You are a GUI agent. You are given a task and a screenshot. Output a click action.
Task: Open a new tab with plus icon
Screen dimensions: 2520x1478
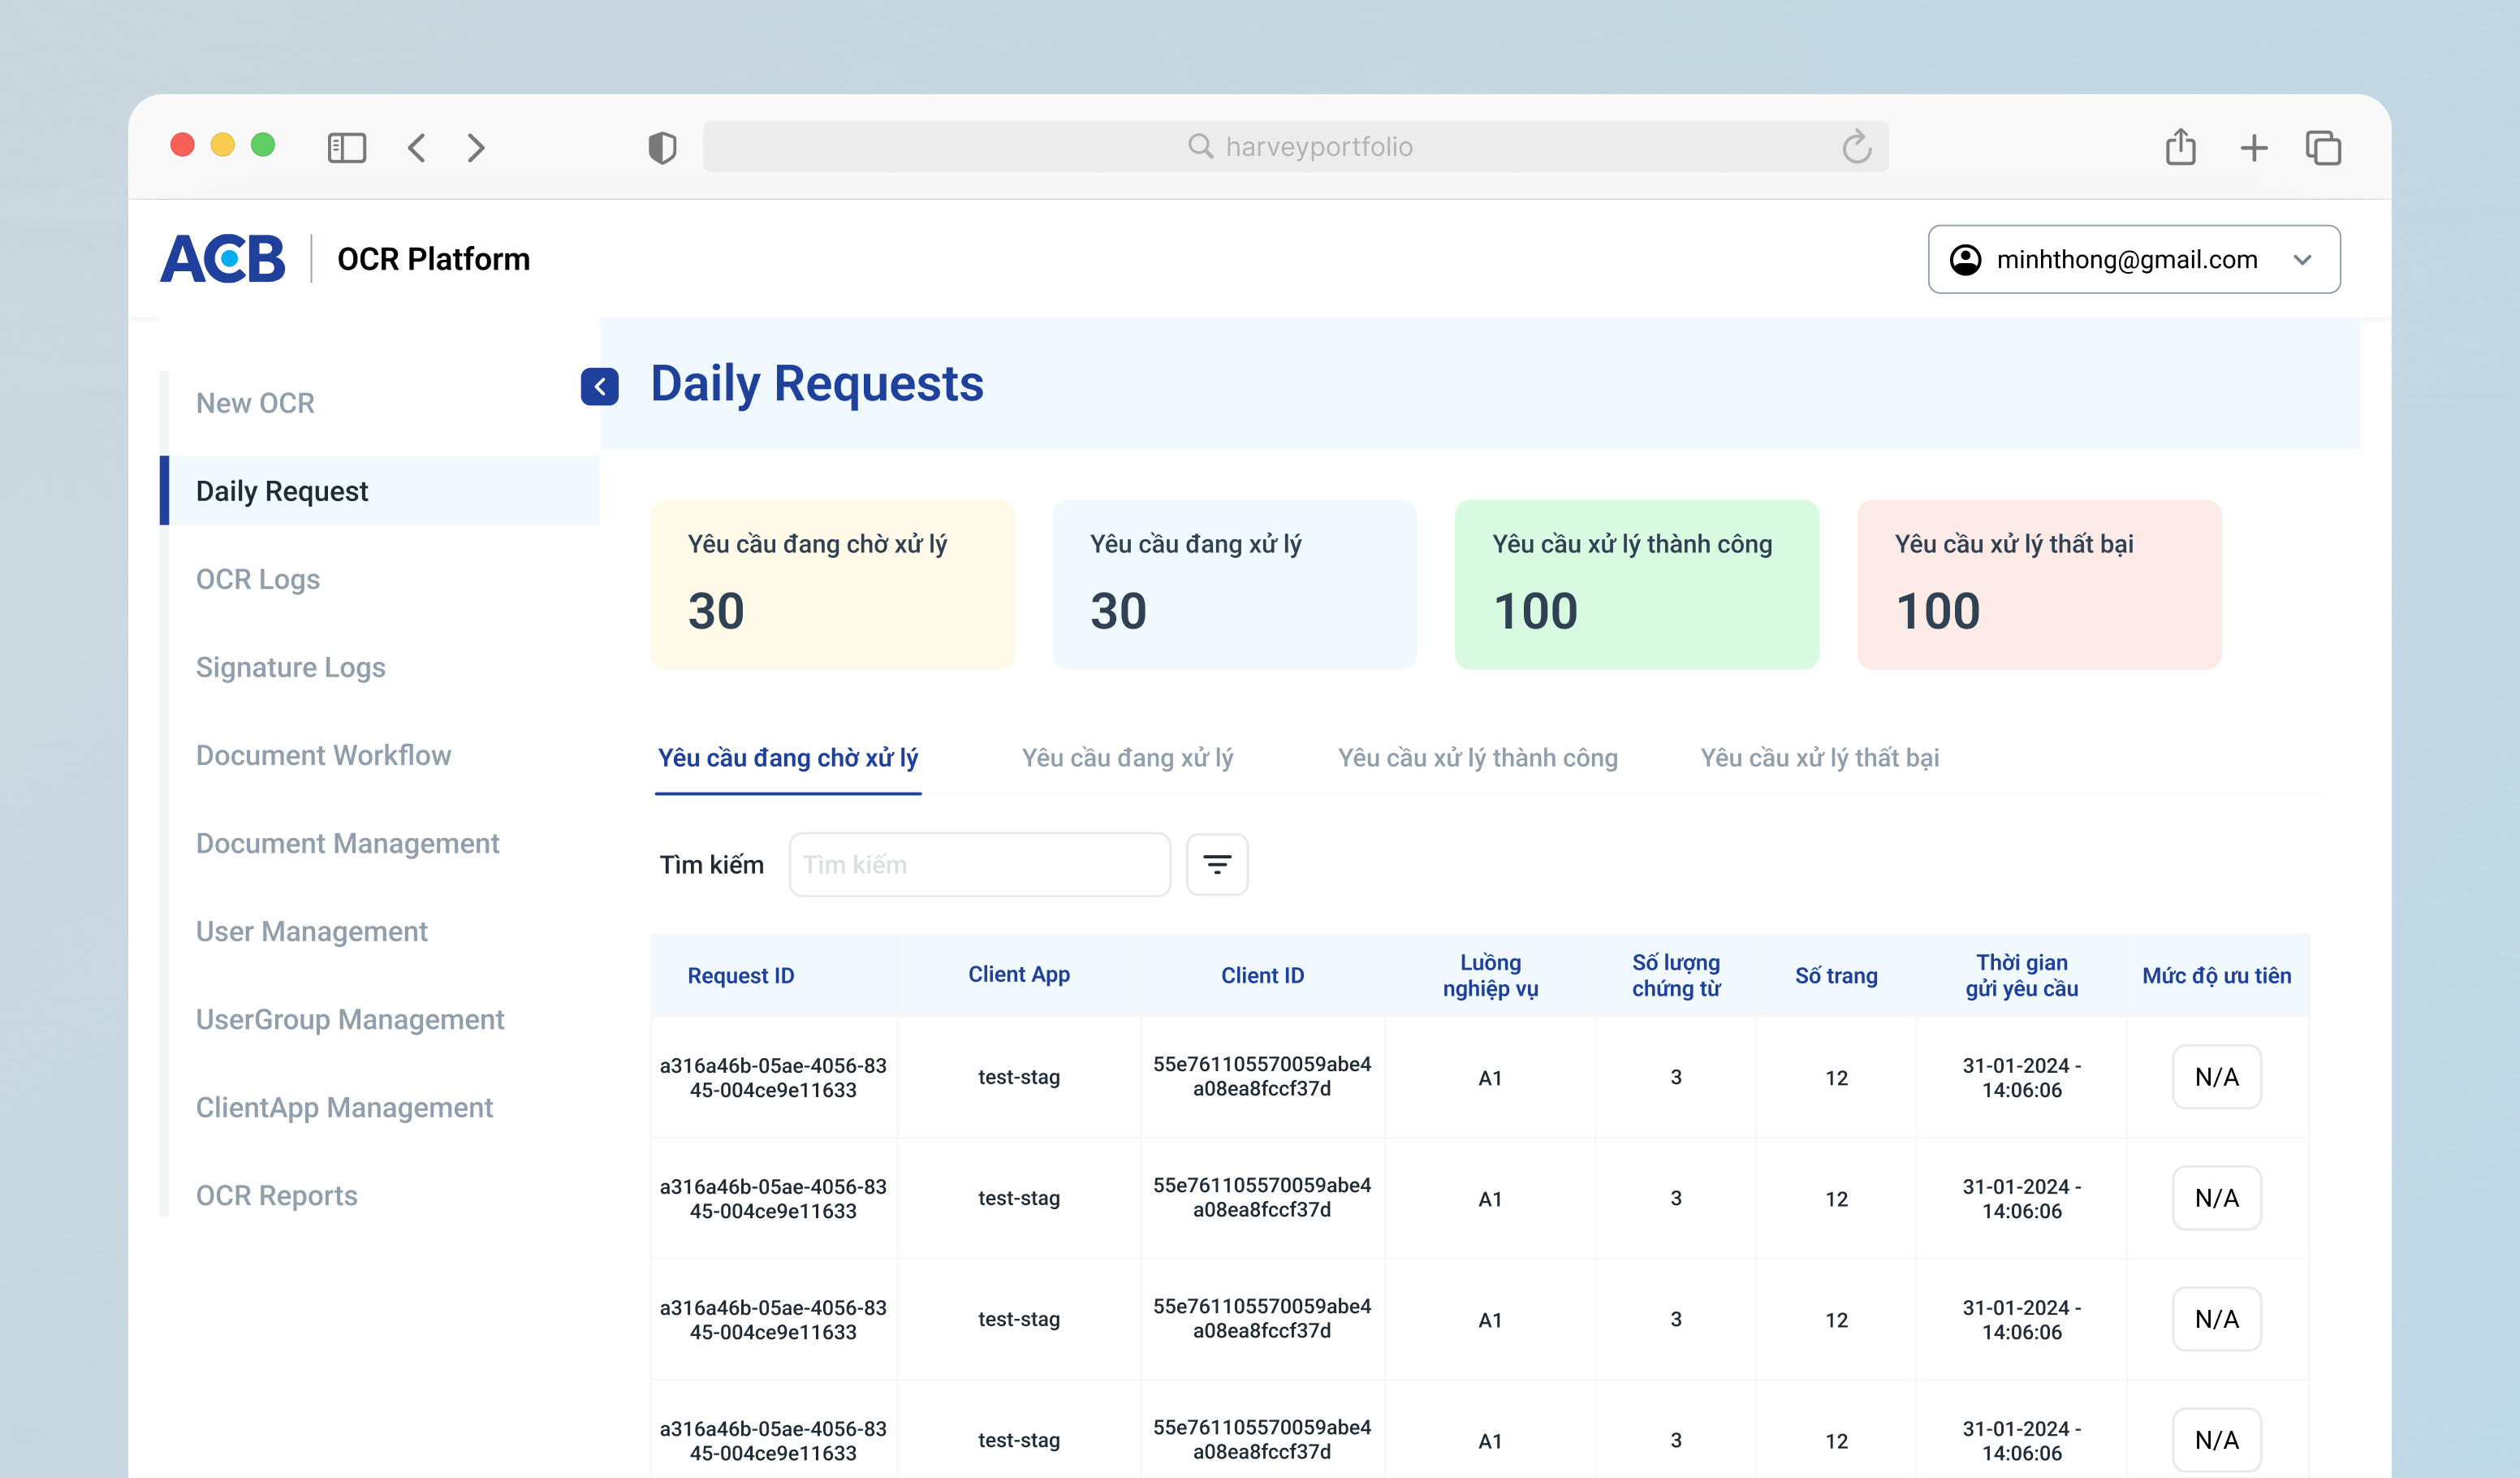tap(2253, 148)
